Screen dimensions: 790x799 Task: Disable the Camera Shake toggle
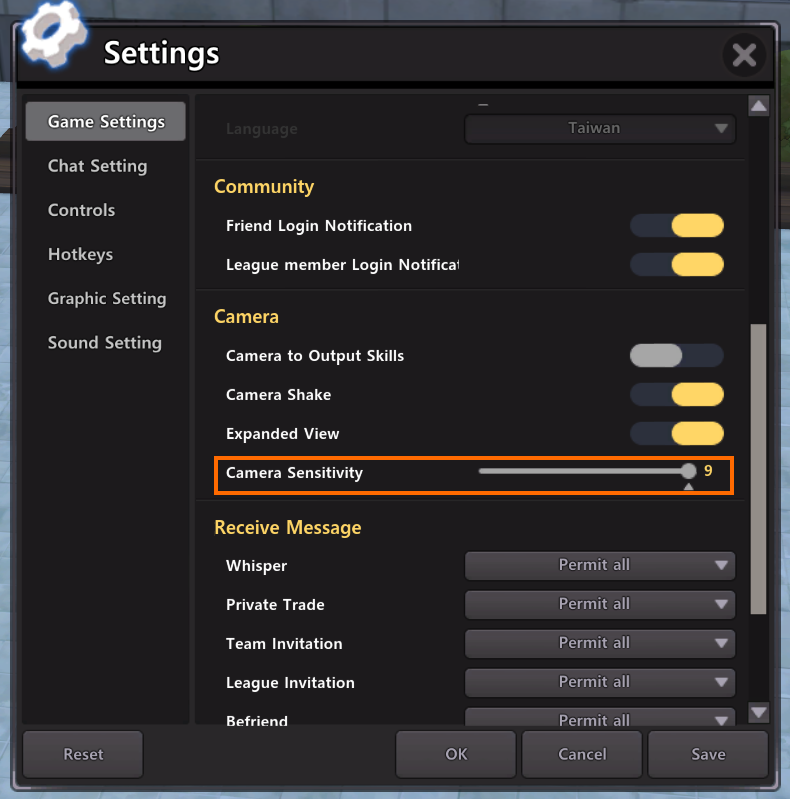tap(677, 395)
